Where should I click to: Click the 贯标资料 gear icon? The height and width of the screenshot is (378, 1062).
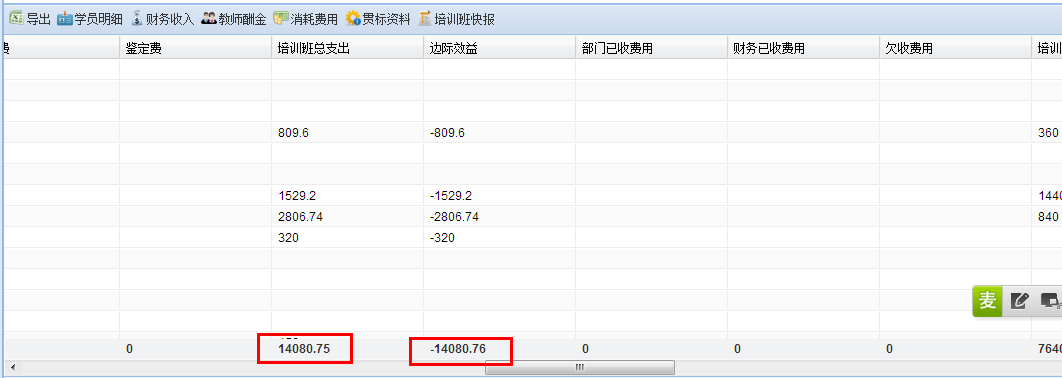(x=353, y=18)
